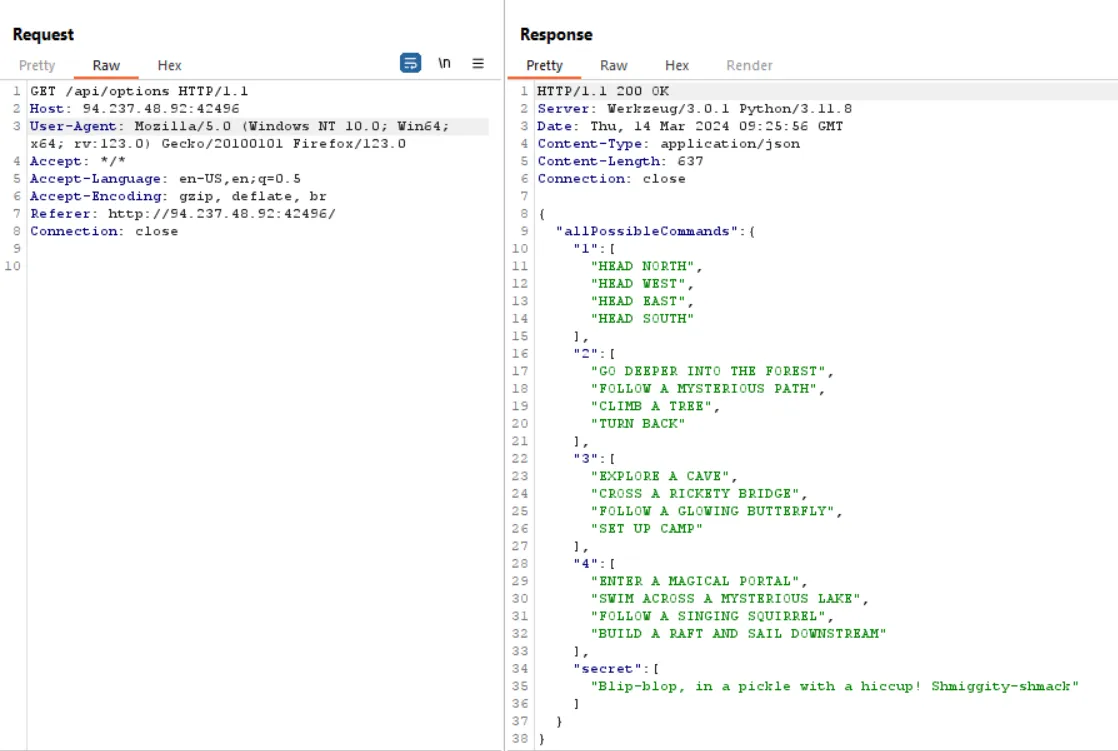This screenshot has width=1118, height=751.
Task: Click the "allPossibleCommands" JSON key
Action: click(647, 231)
